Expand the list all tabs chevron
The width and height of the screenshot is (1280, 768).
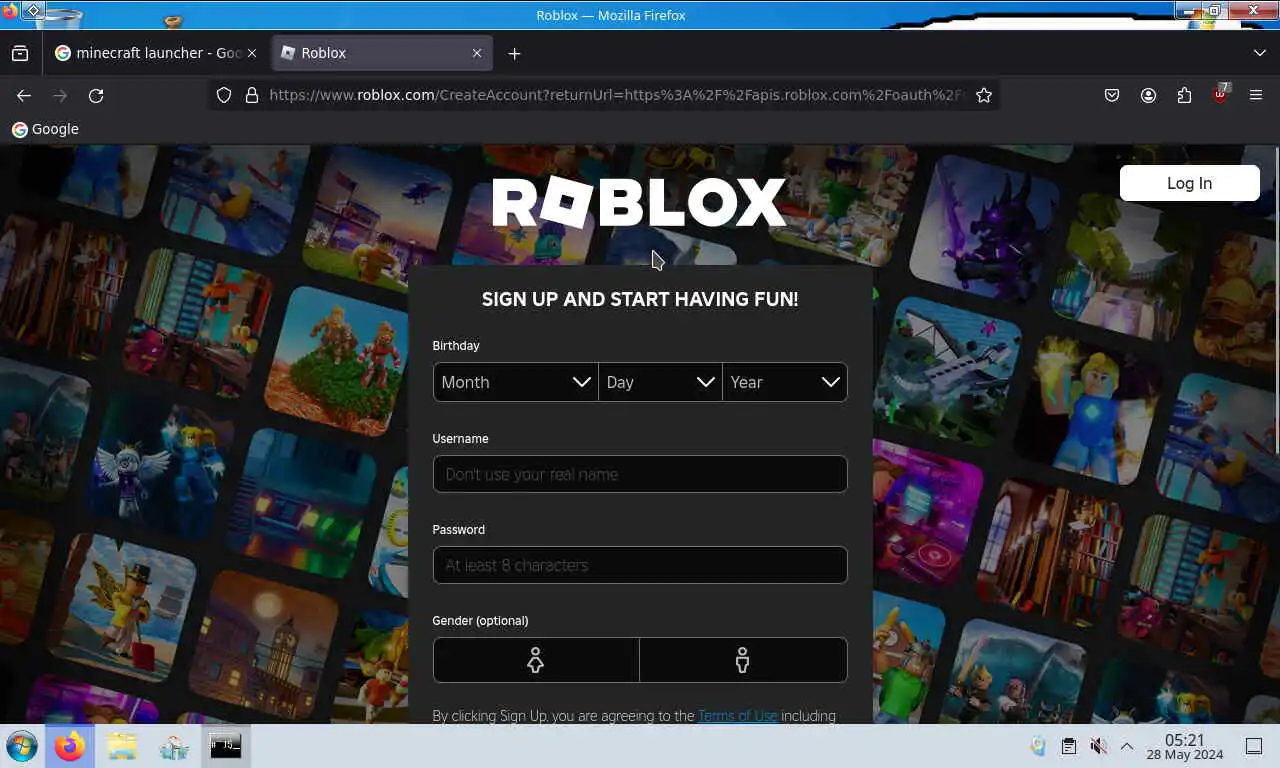point(1259,53)
